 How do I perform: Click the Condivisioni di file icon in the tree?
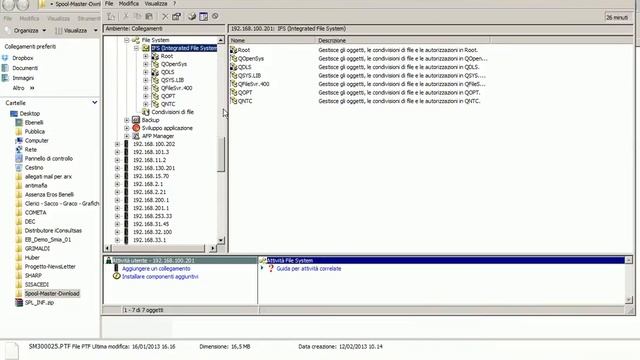click(146, 112)
